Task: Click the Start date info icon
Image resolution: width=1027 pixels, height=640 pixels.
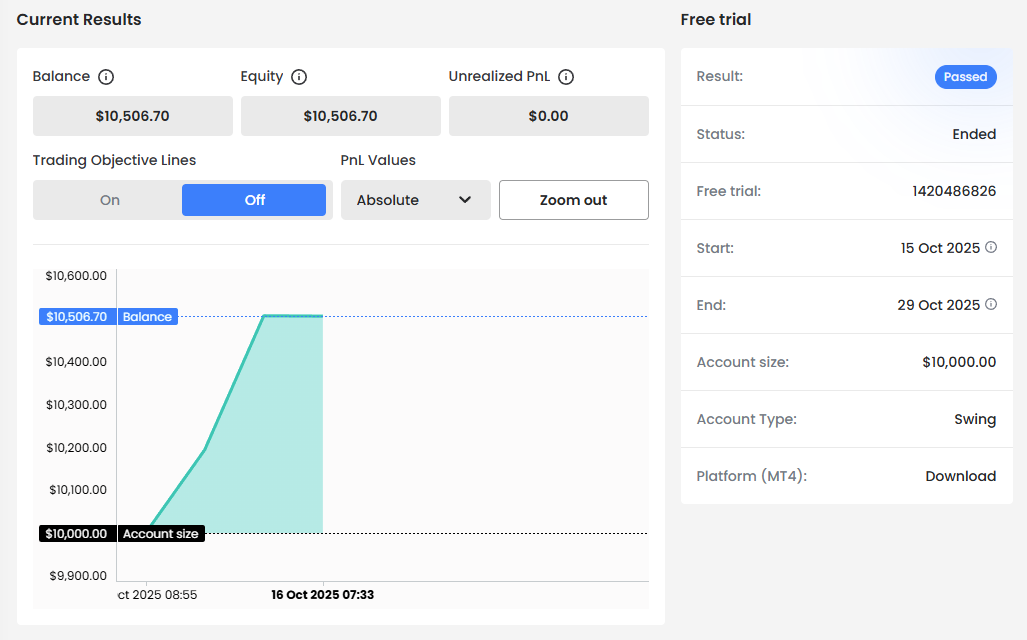Action: 991,247
